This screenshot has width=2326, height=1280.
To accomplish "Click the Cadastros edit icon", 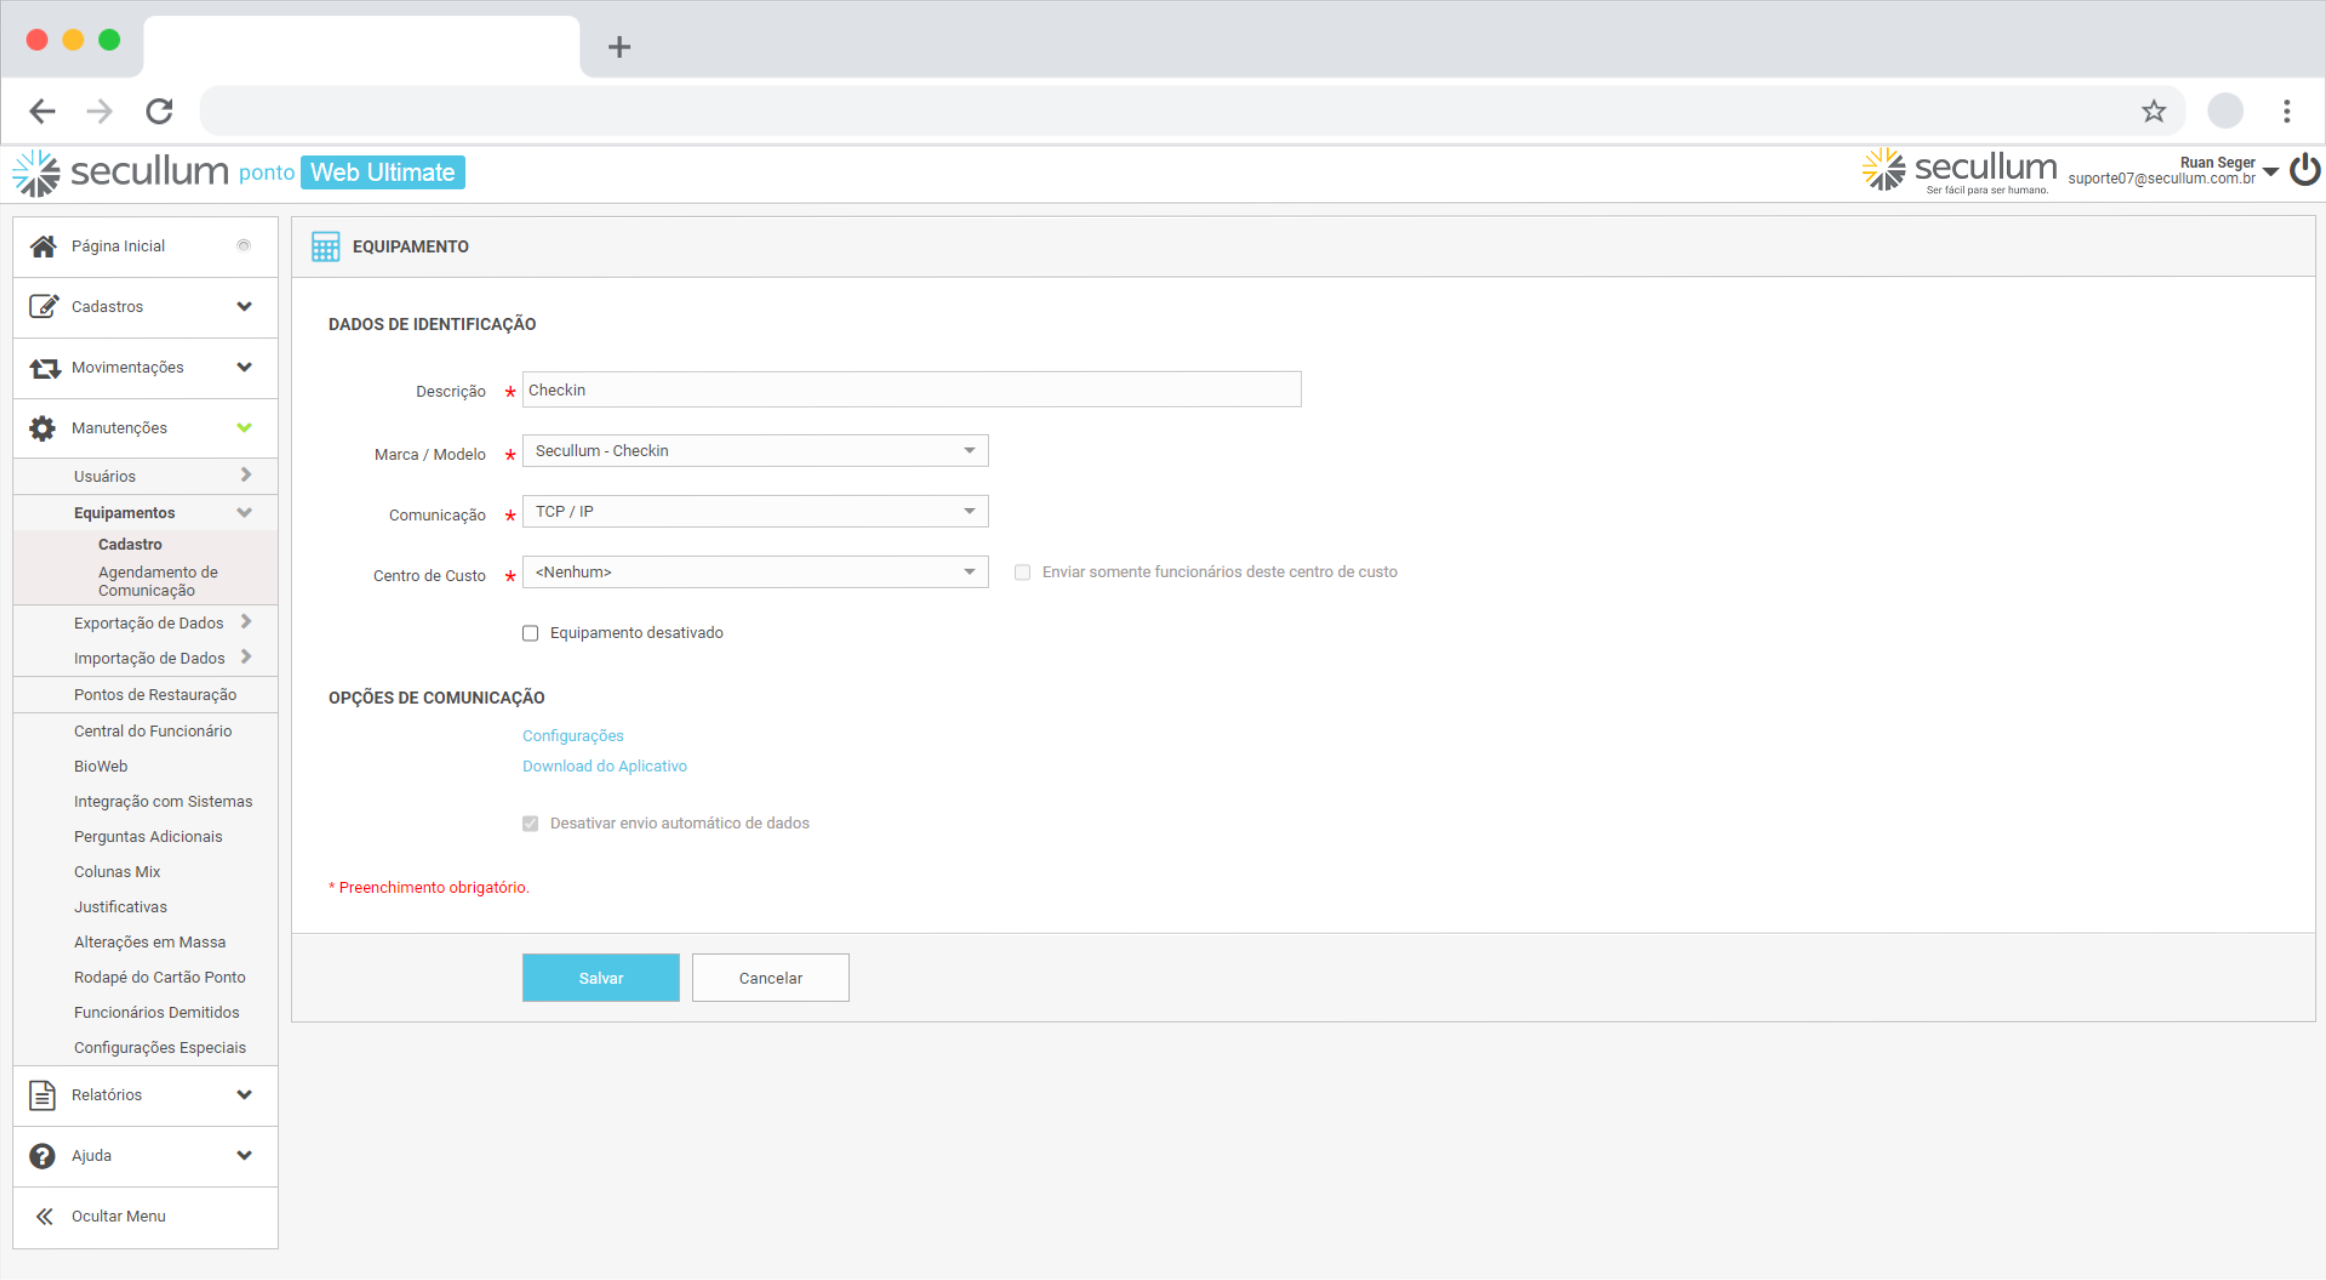I will (x=43, y=306).
